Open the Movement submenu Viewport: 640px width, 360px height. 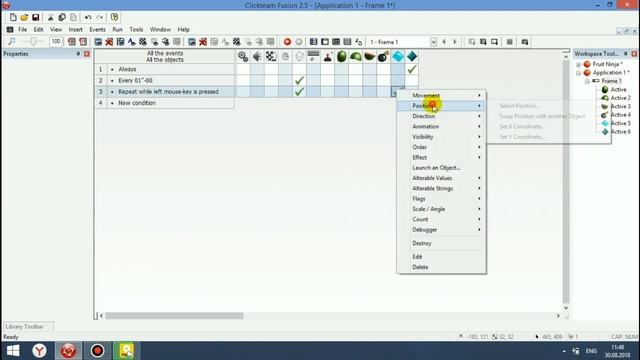pos(442,96)
